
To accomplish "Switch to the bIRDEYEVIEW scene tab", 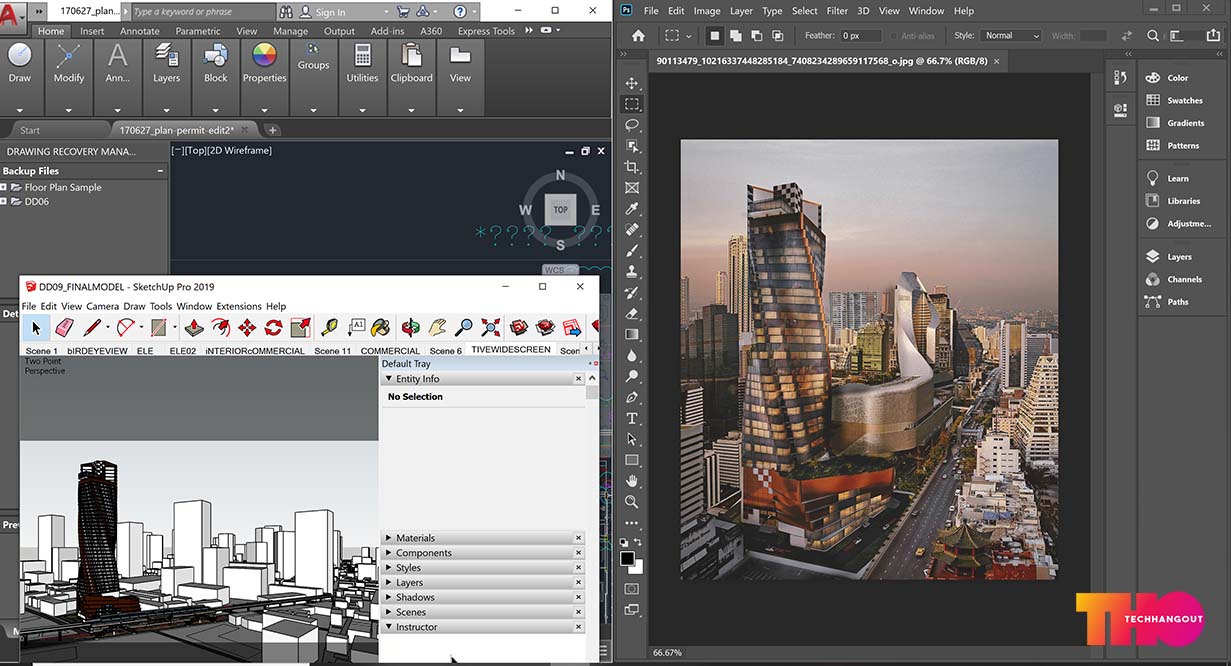I will [x=98, y=351].
